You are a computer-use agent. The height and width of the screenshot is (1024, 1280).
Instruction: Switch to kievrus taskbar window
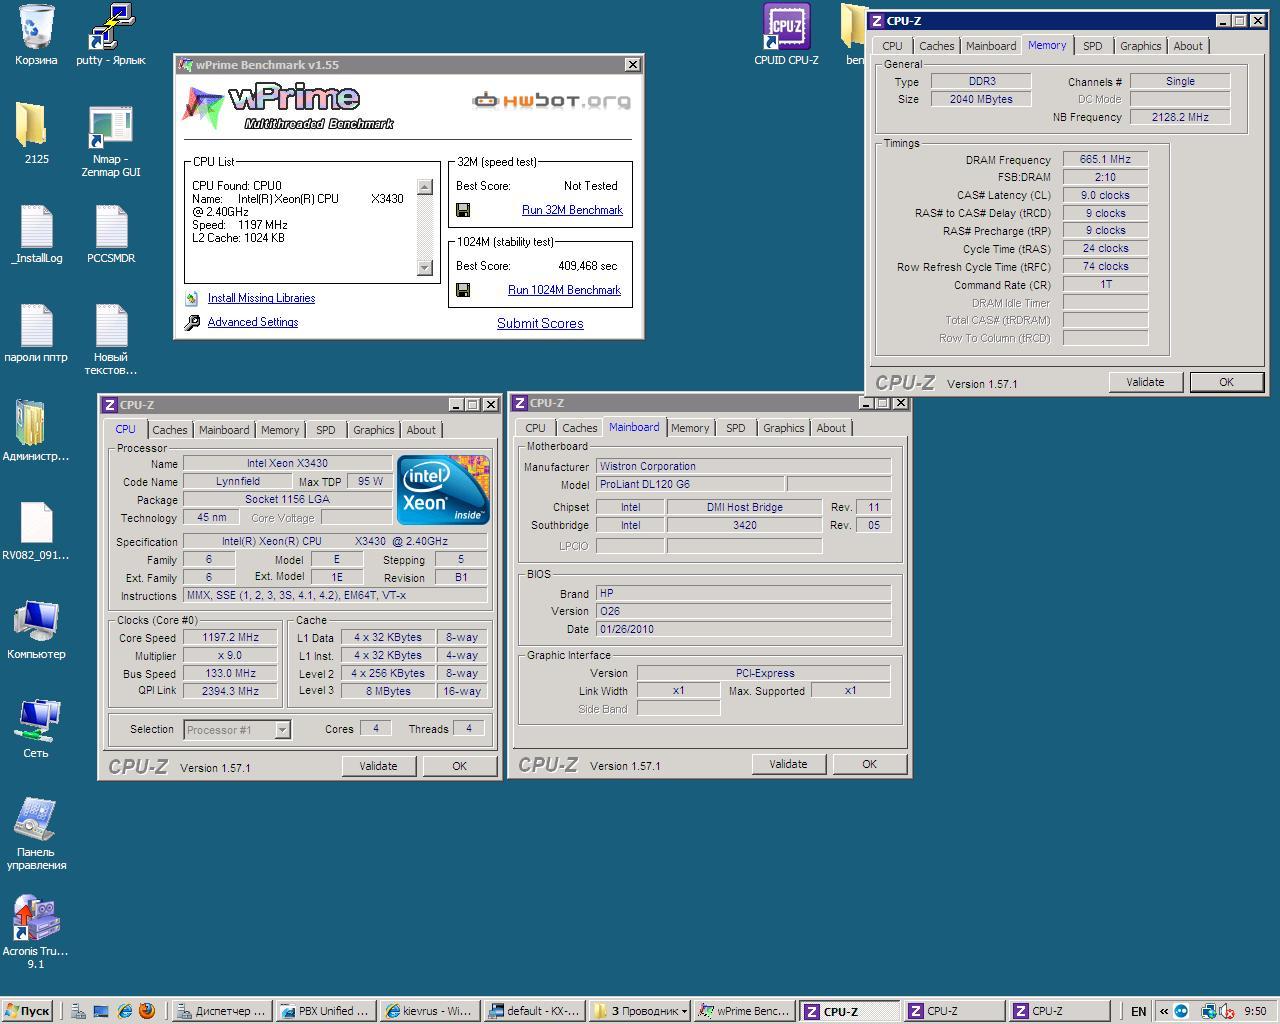[x=430, y=1011]
